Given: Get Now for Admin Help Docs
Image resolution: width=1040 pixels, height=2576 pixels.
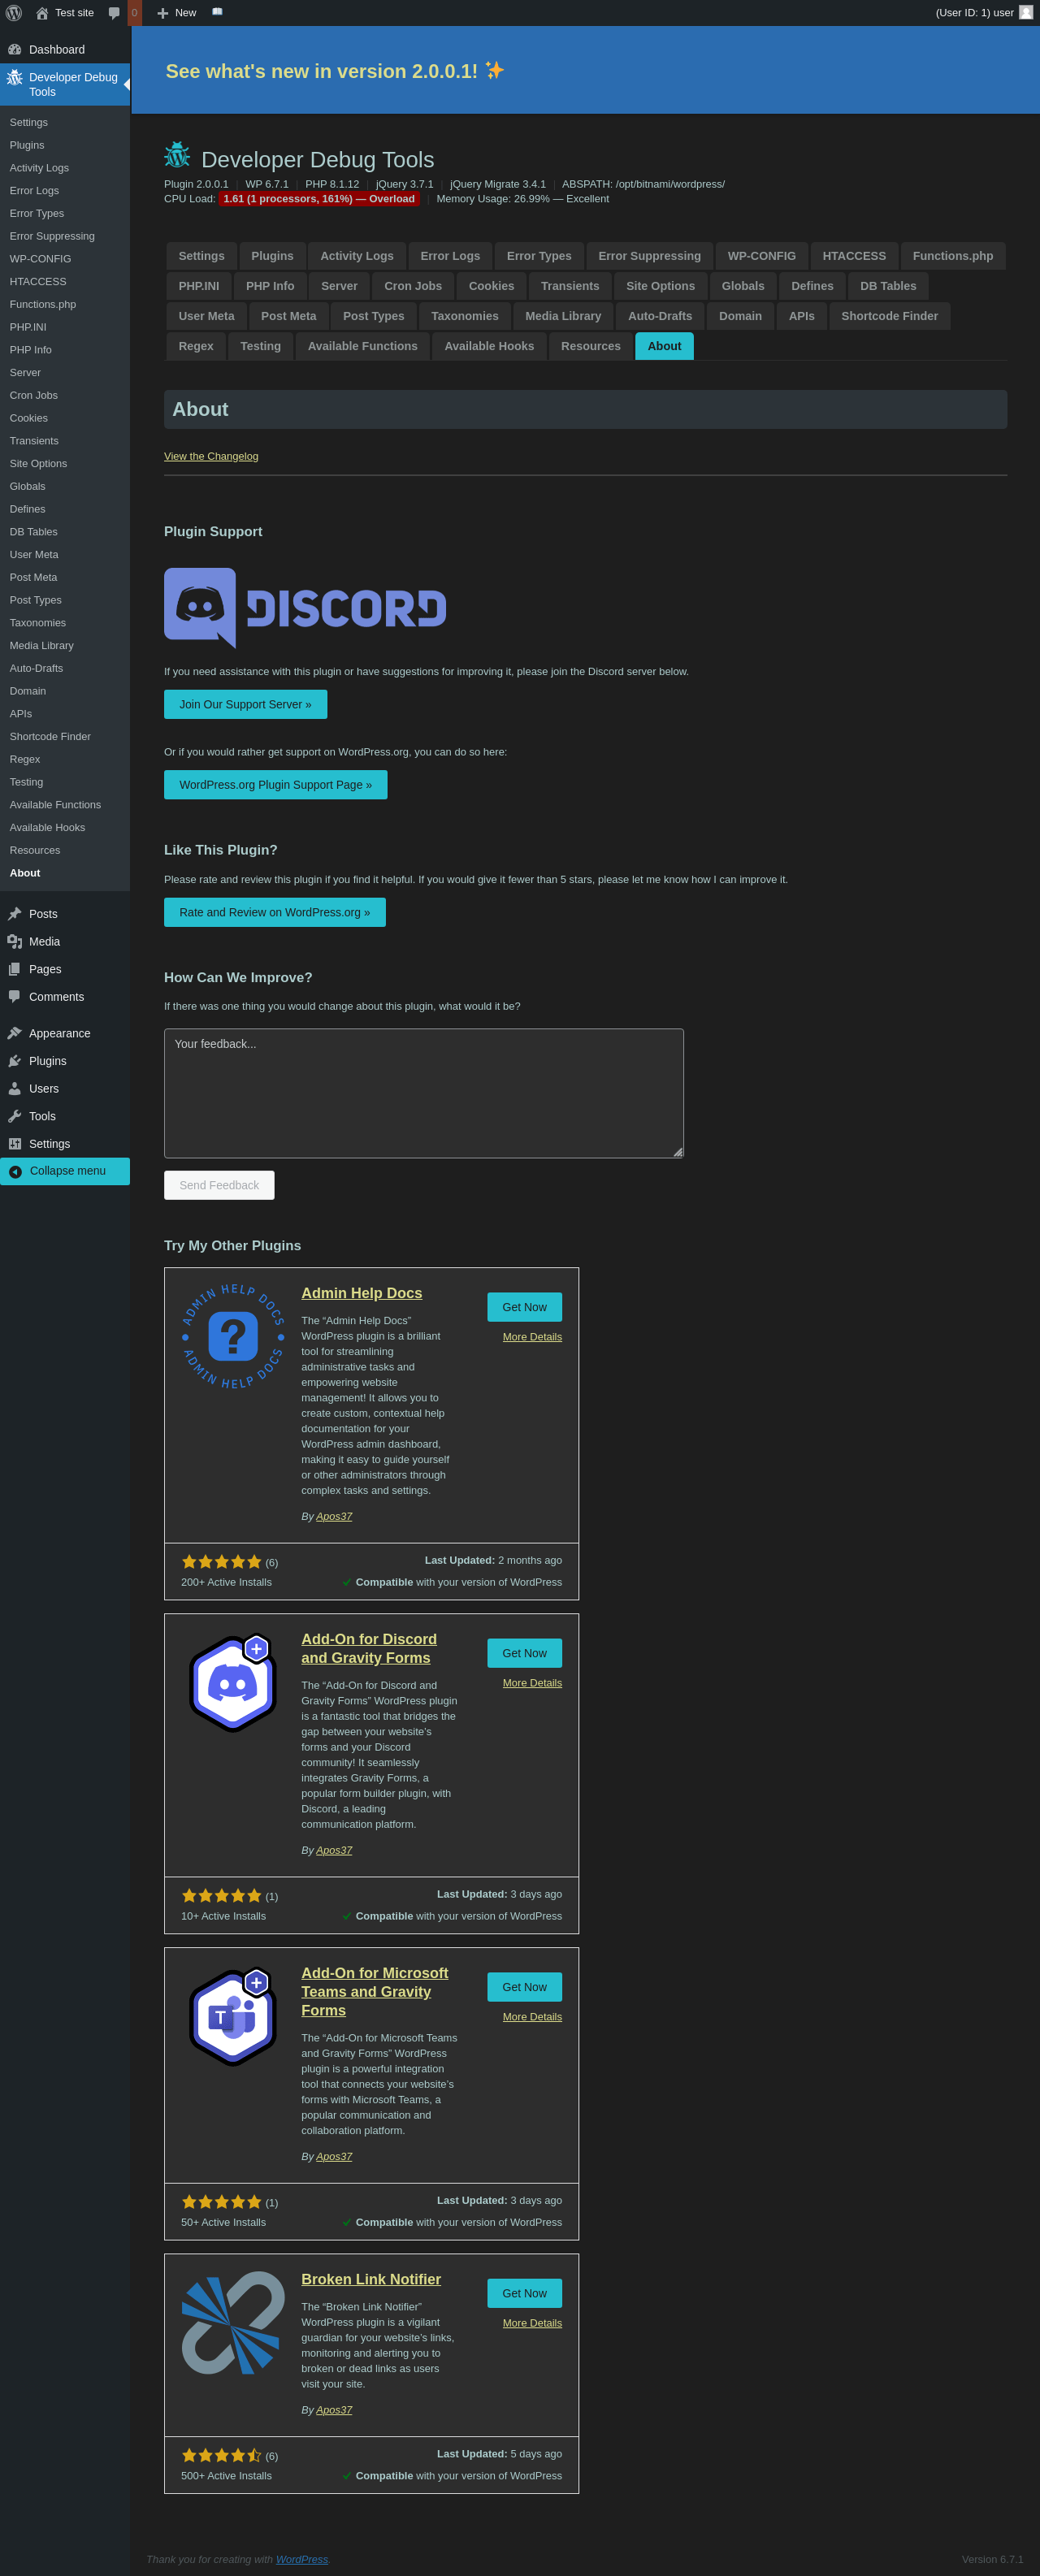Looking at the screenshot, I should [x=524, y=1307].
